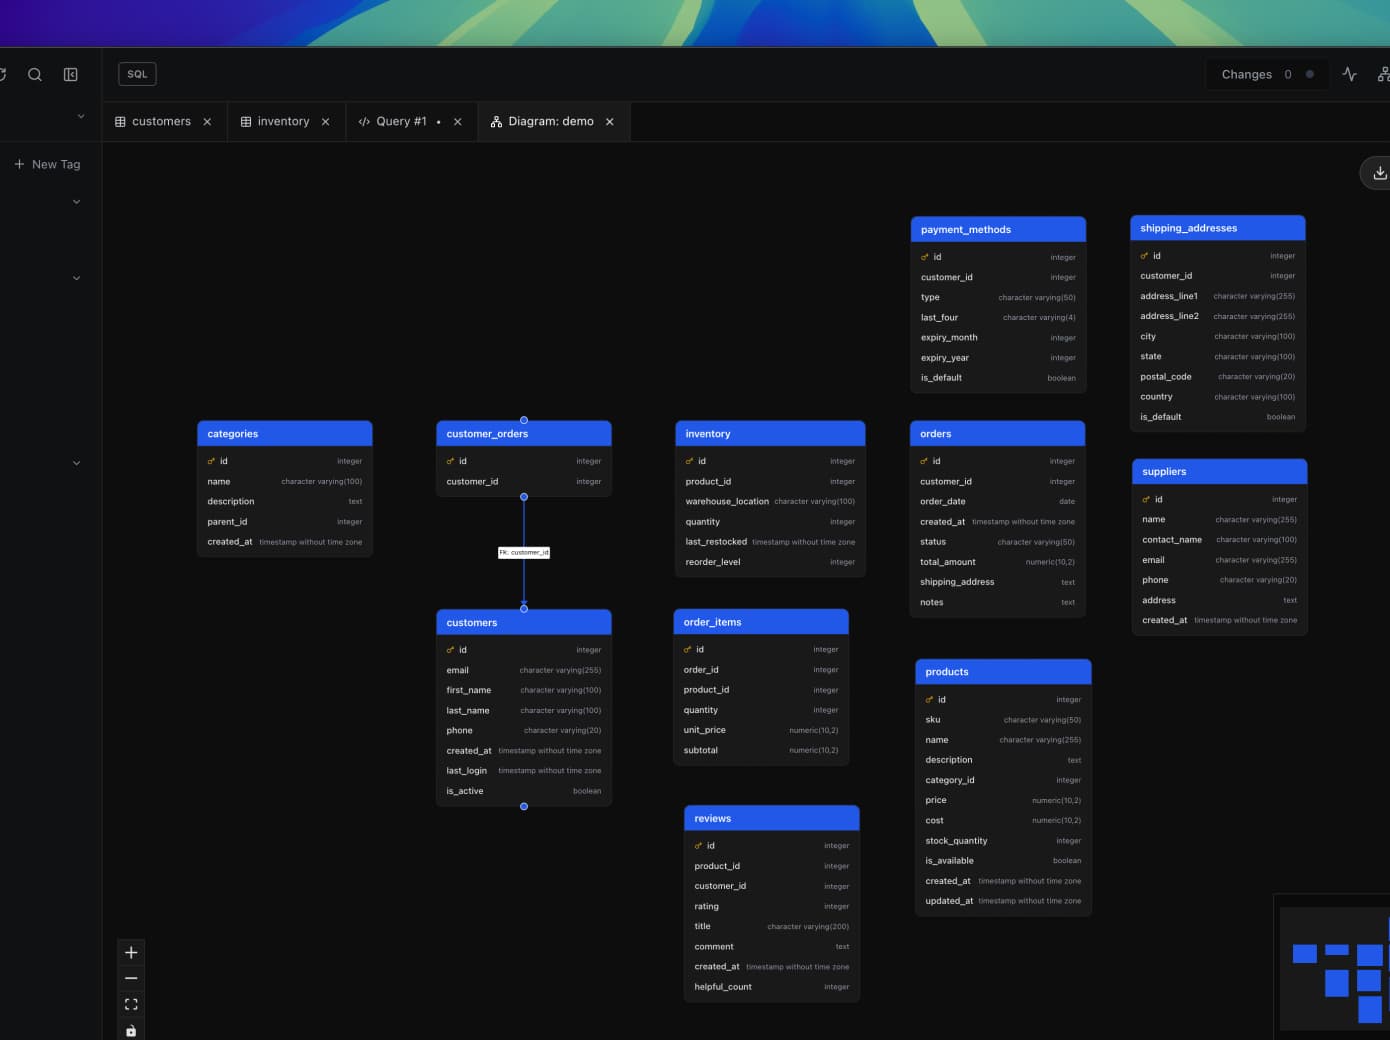Open the activity monitor icon near Changes
The image size is (1390, 1040).
click(1350, 74)
